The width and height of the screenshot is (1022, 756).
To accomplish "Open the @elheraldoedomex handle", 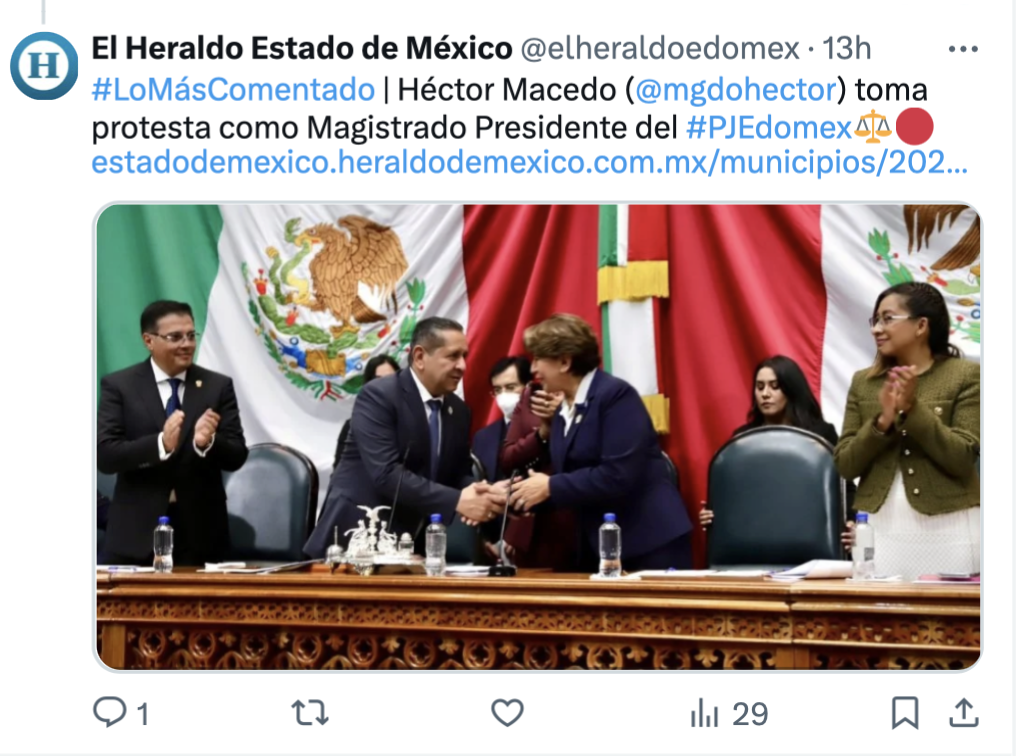I will (x=660, y=48).
